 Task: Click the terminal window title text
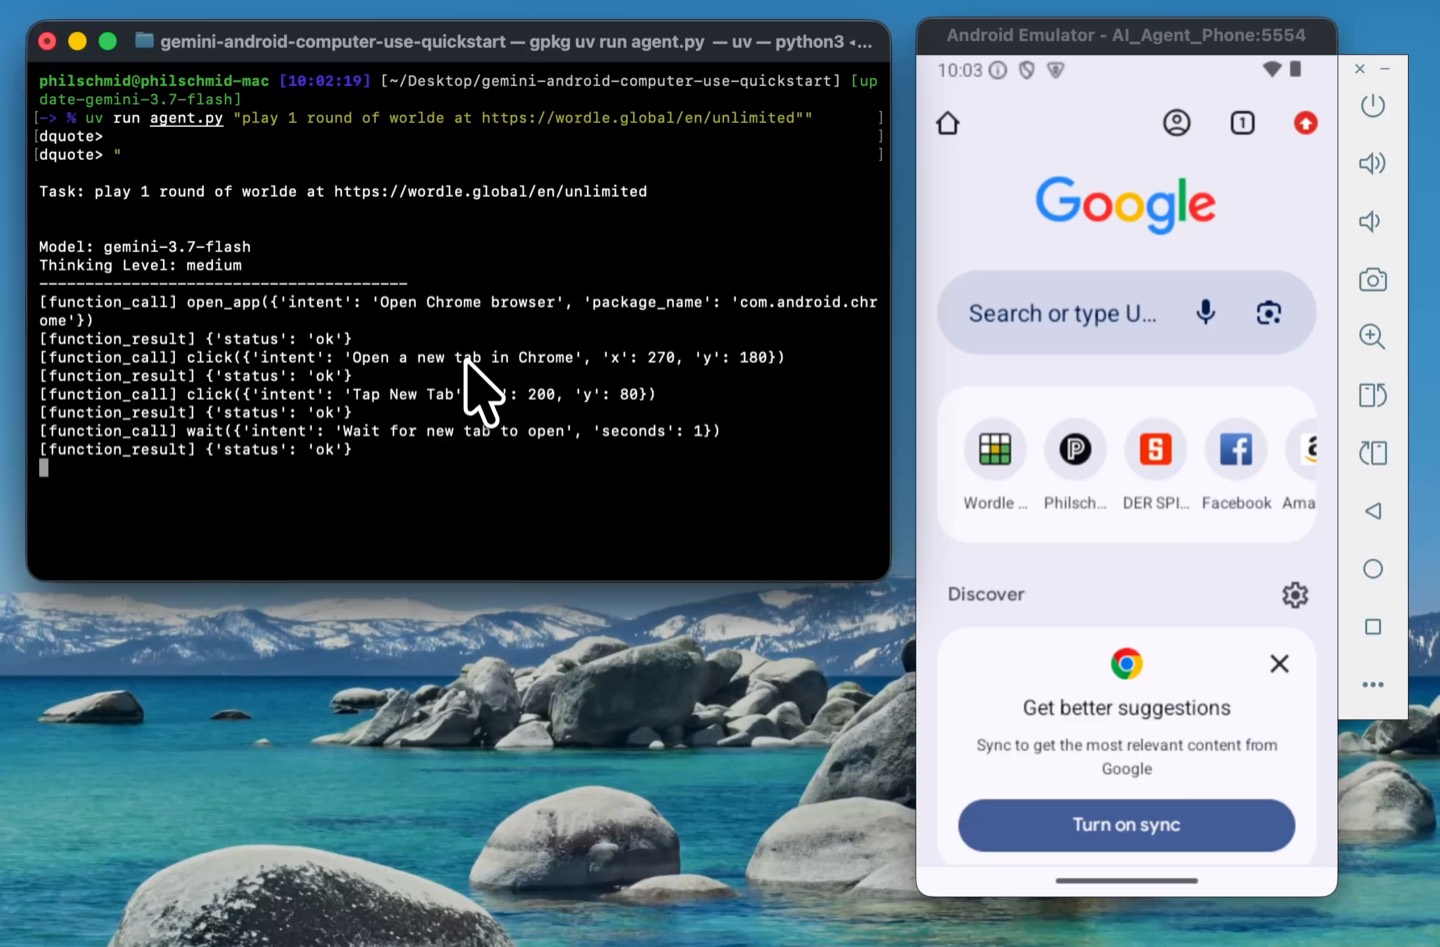coord(516,41)
